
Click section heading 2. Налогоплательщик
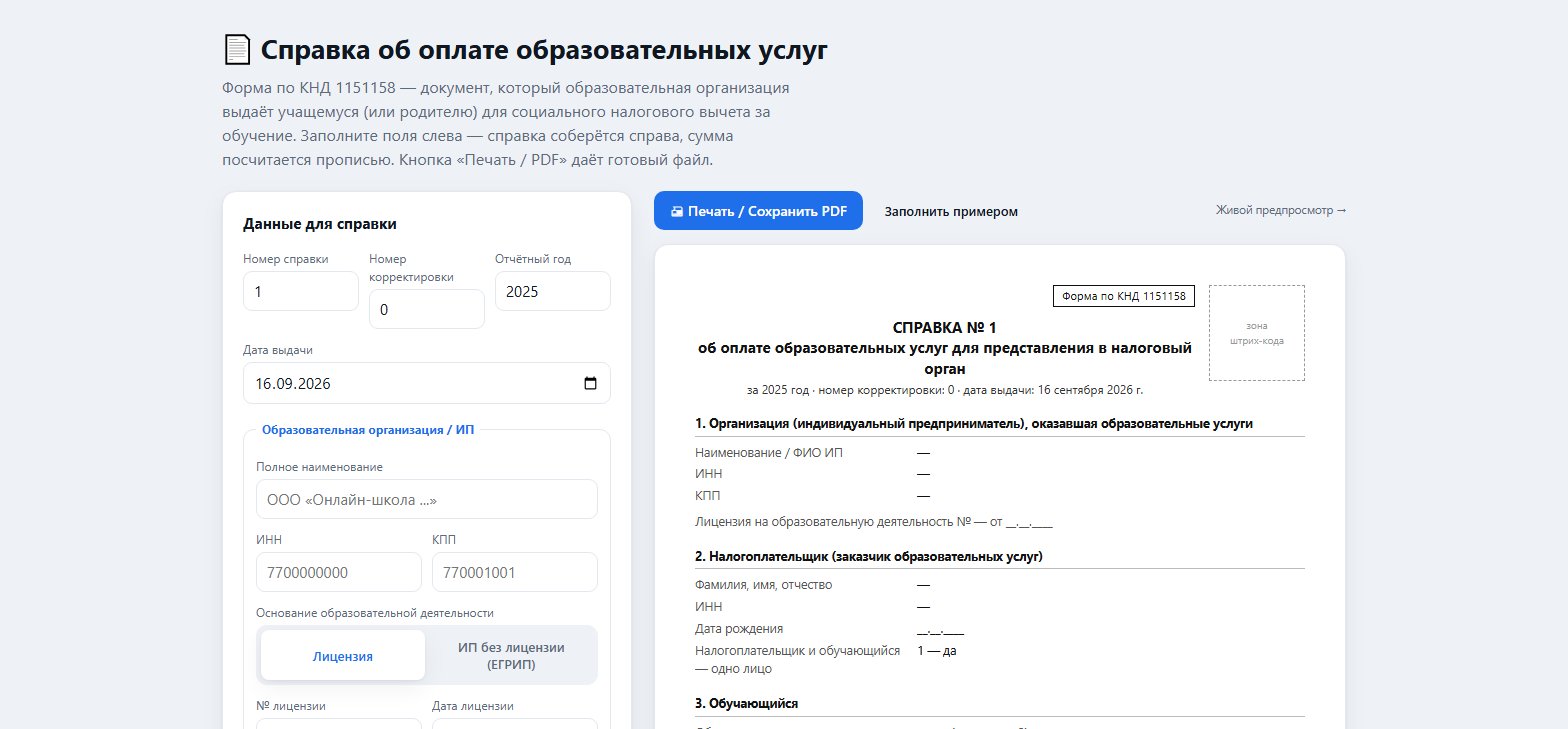869,556
